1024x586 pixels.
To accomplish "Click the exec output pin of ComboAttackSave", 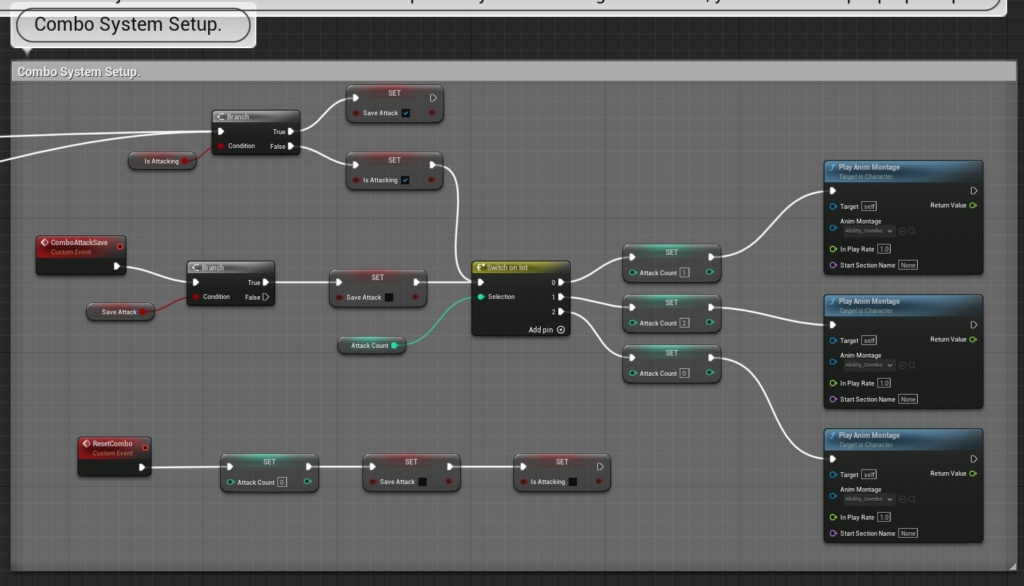I will (x=117, y=266).
